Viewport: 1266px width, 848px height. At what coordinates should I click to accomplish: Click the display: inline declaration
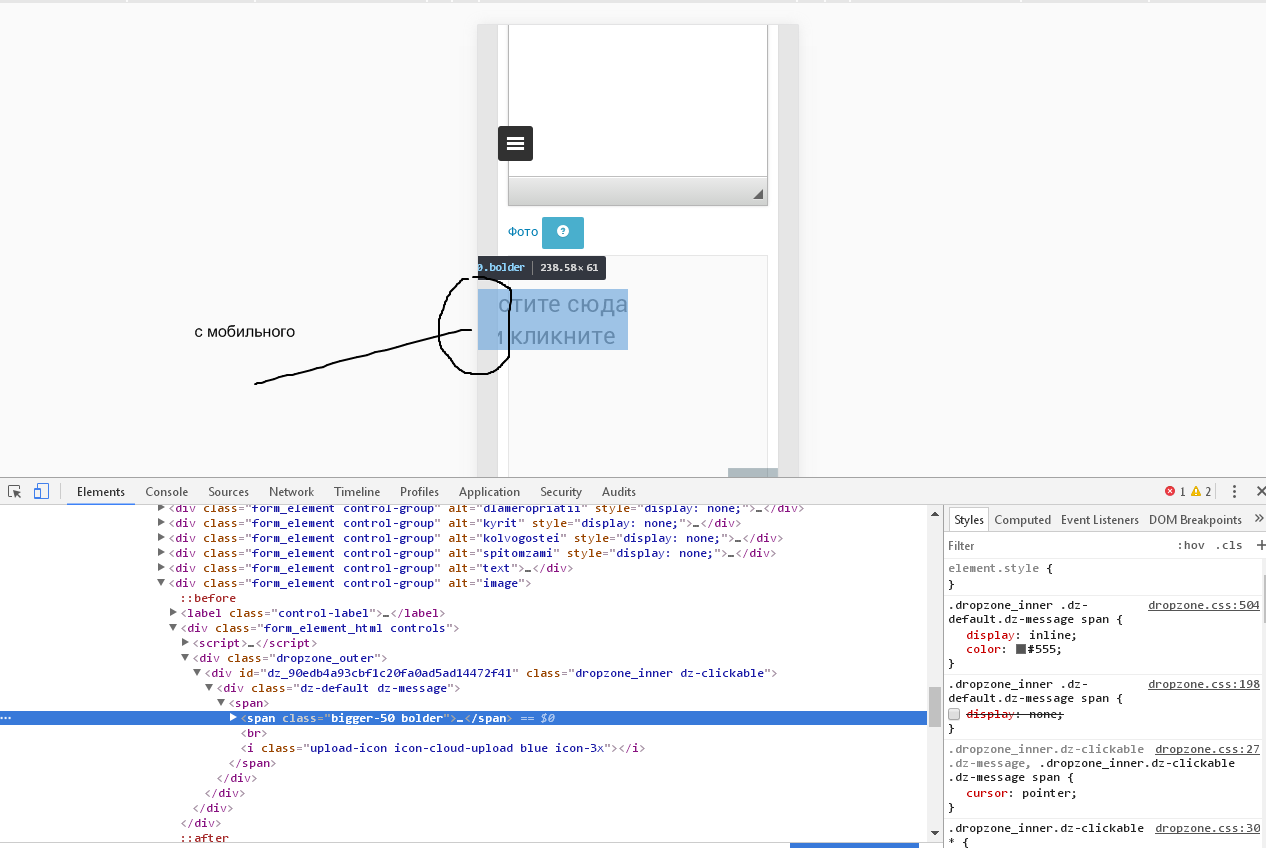[1021, 635]
